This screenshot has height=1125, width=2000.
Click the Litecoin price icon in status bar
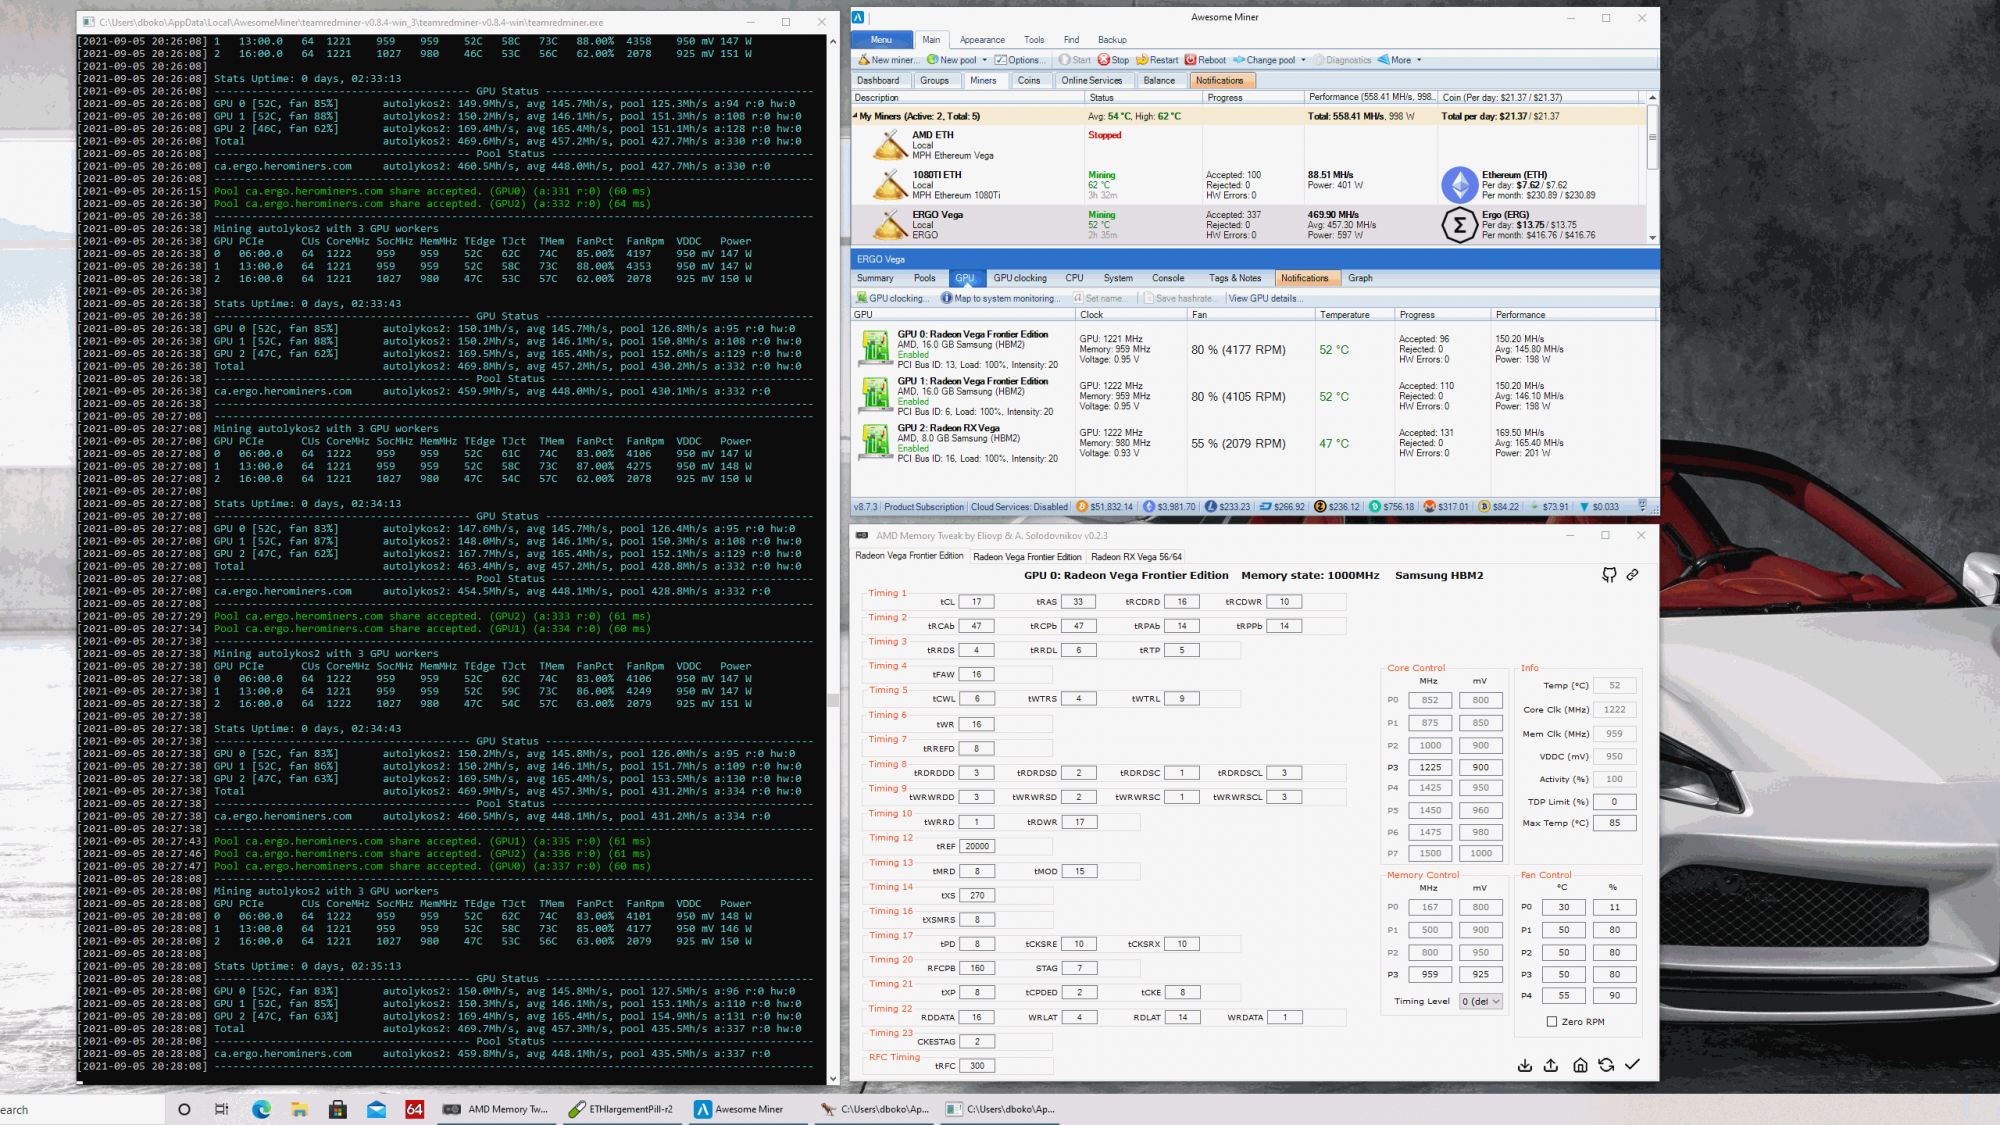click(x=1211, y=507)
